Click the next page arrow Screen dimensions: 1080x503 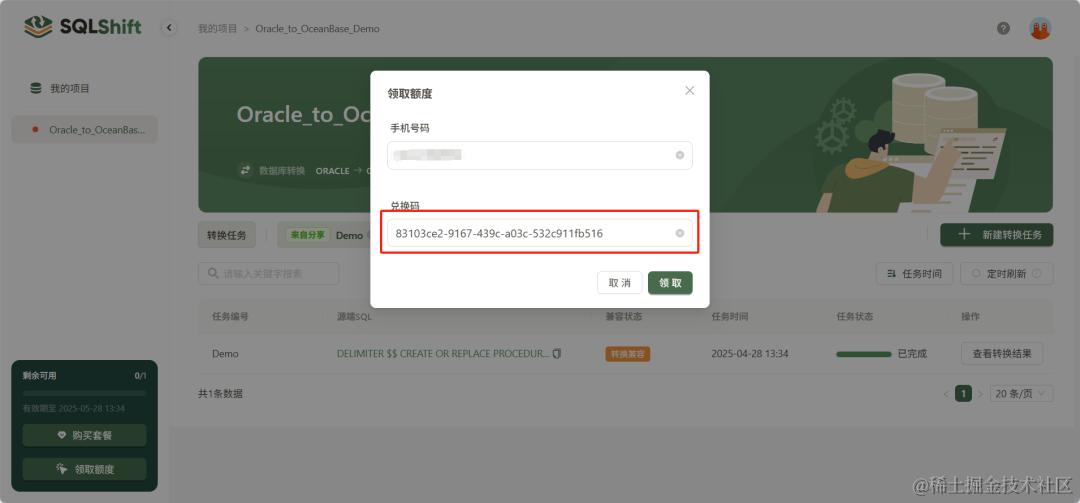(x=980, y=393)
